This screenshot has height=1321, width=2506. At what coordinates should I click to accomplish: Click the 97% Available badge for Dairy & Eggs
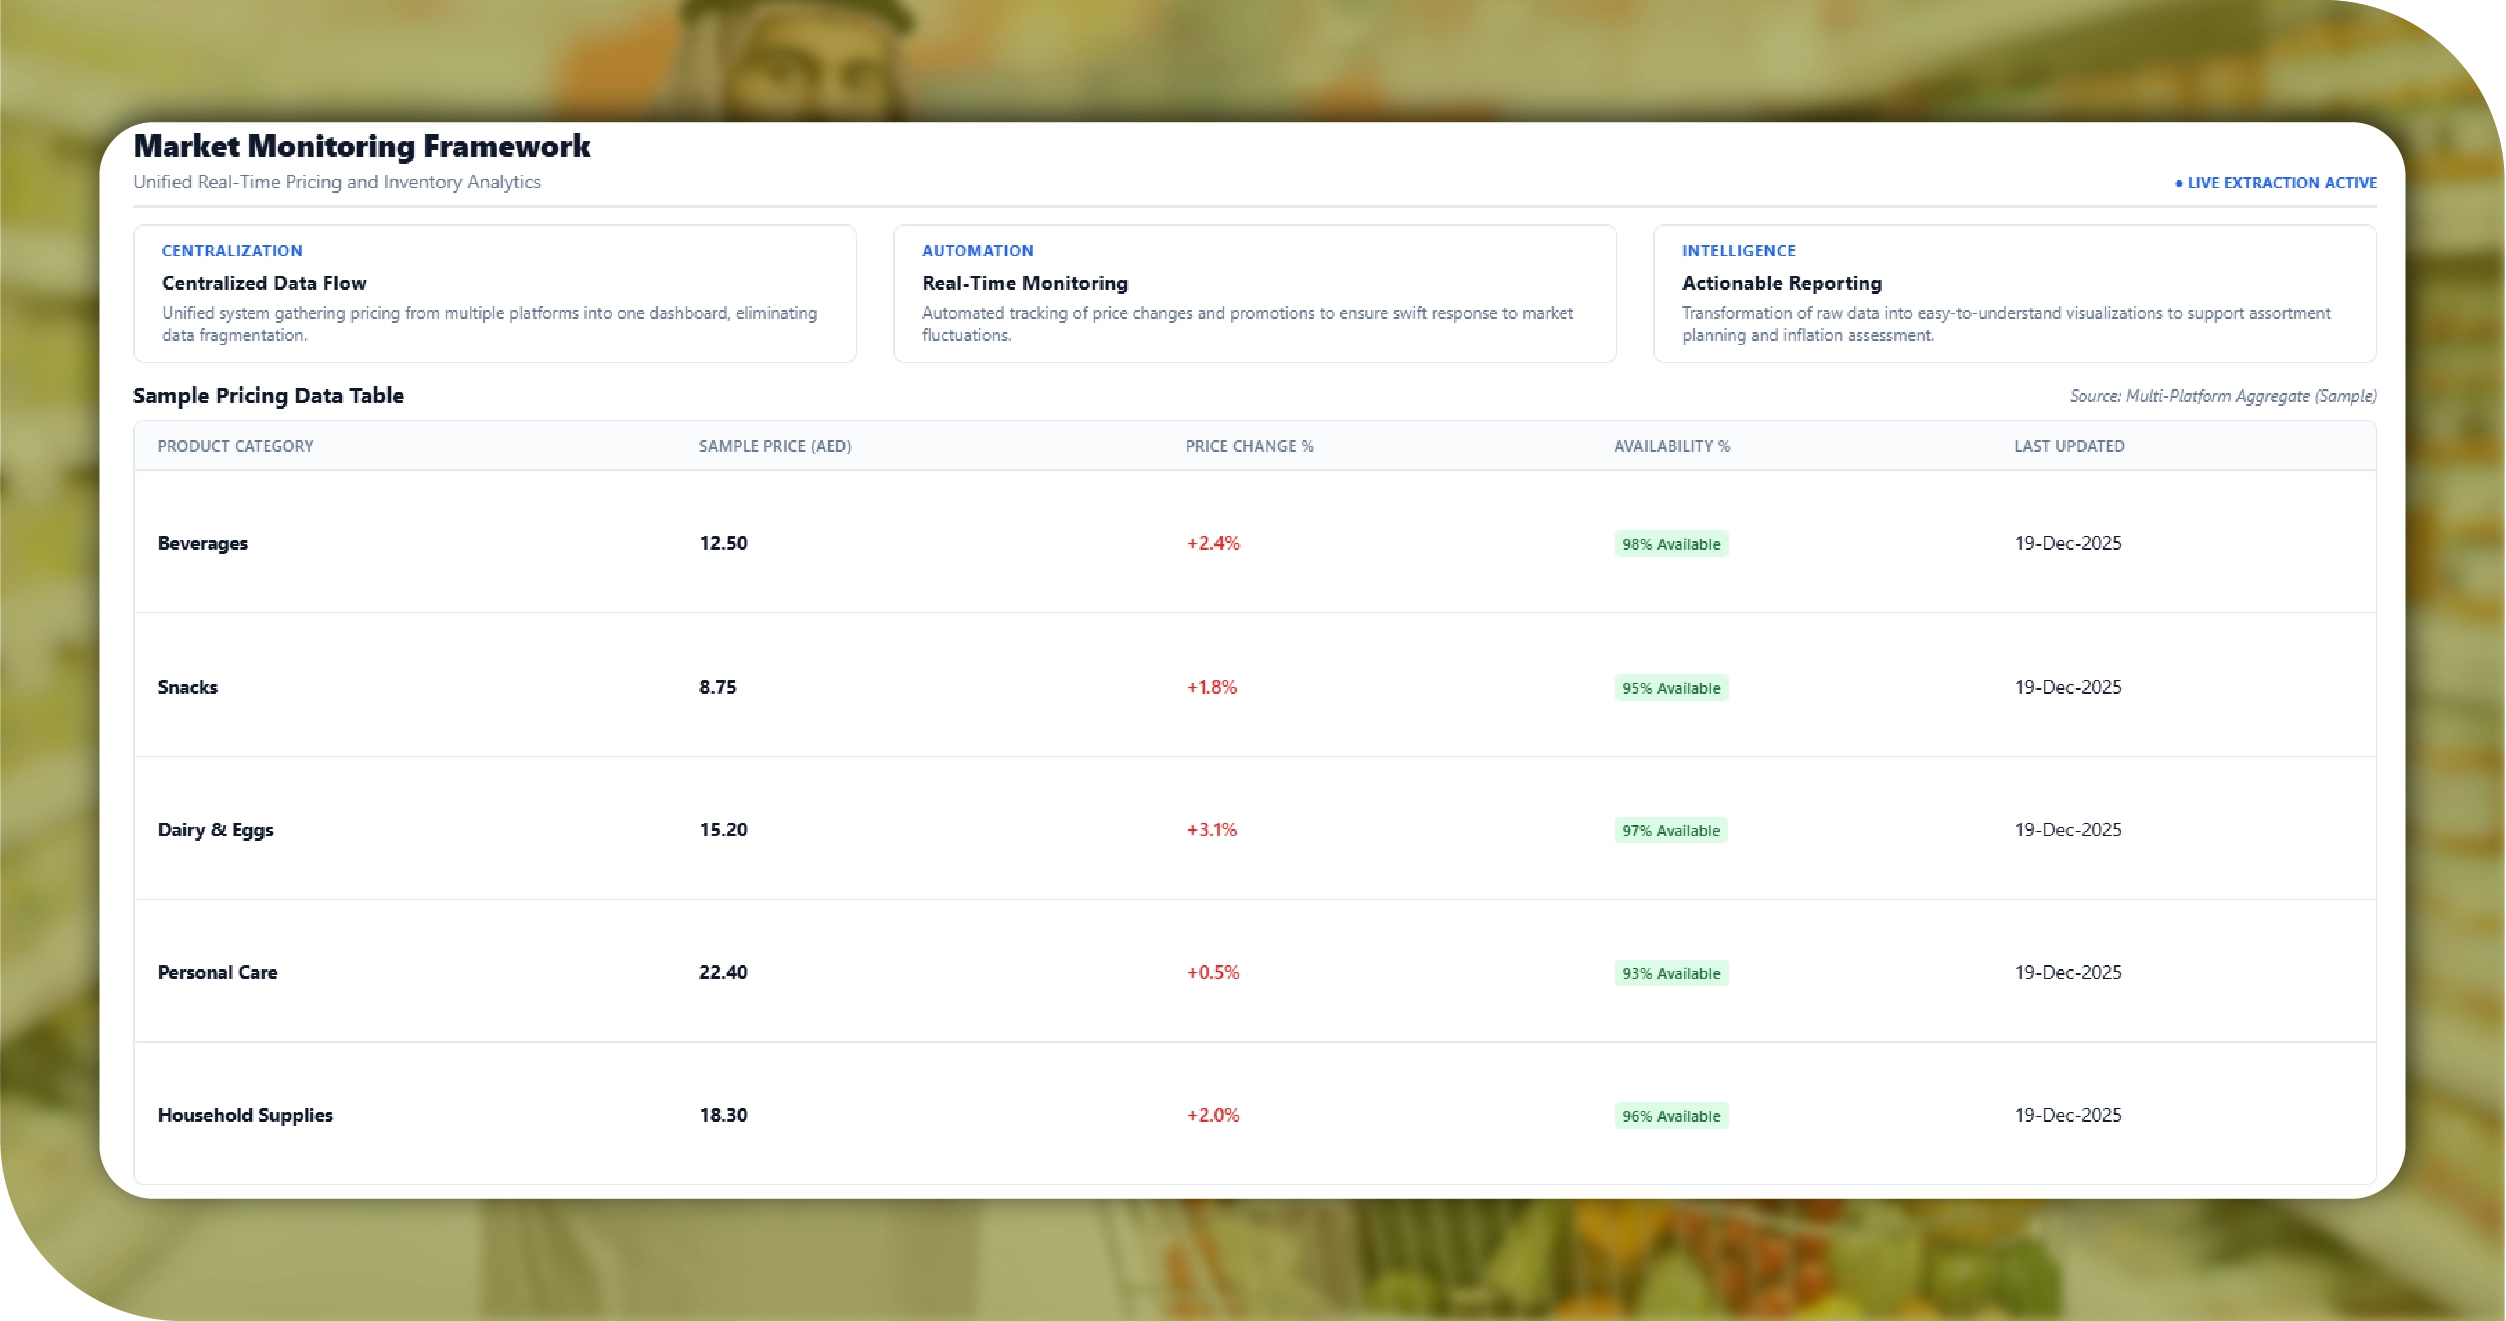point(1671,831)
